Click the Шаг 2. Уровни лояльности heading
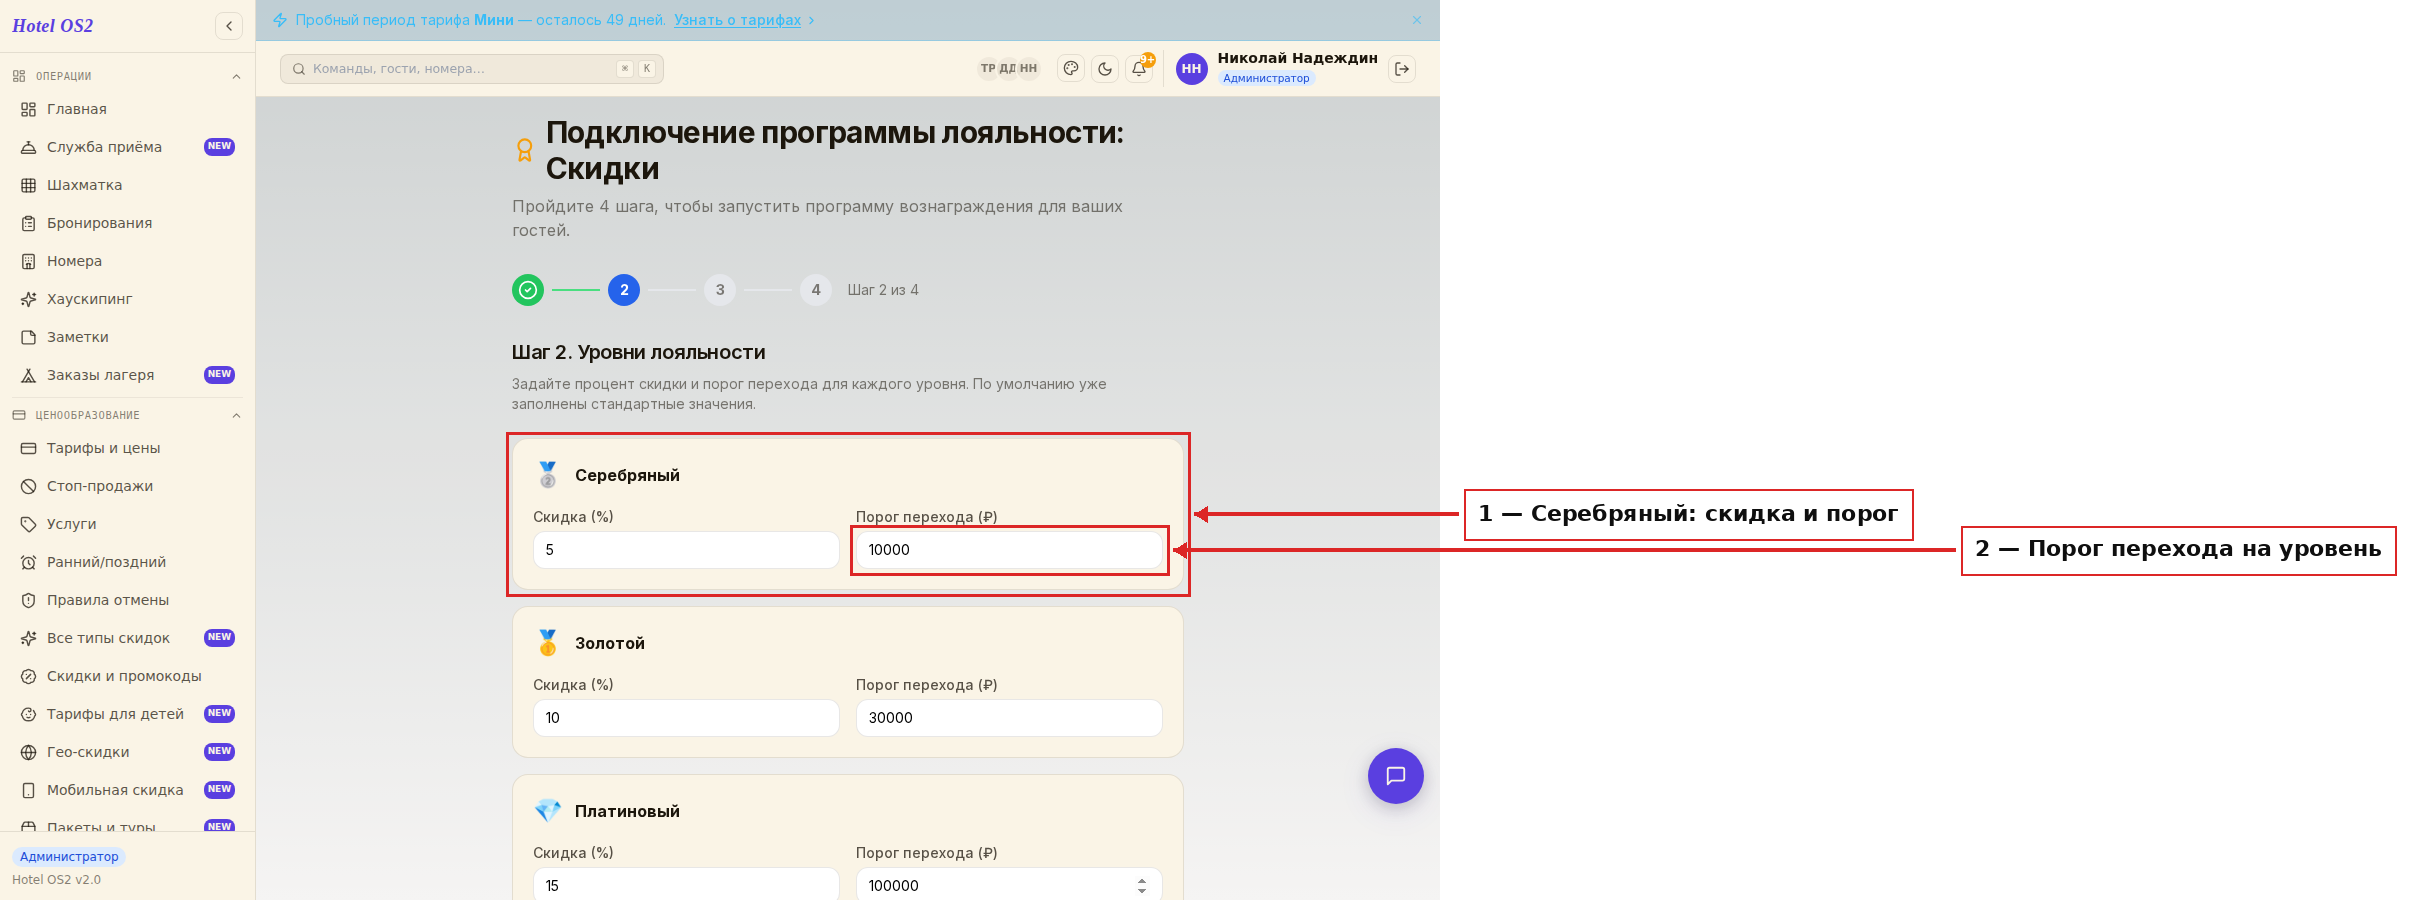The image size is (2420, 900). click(639, 352)
